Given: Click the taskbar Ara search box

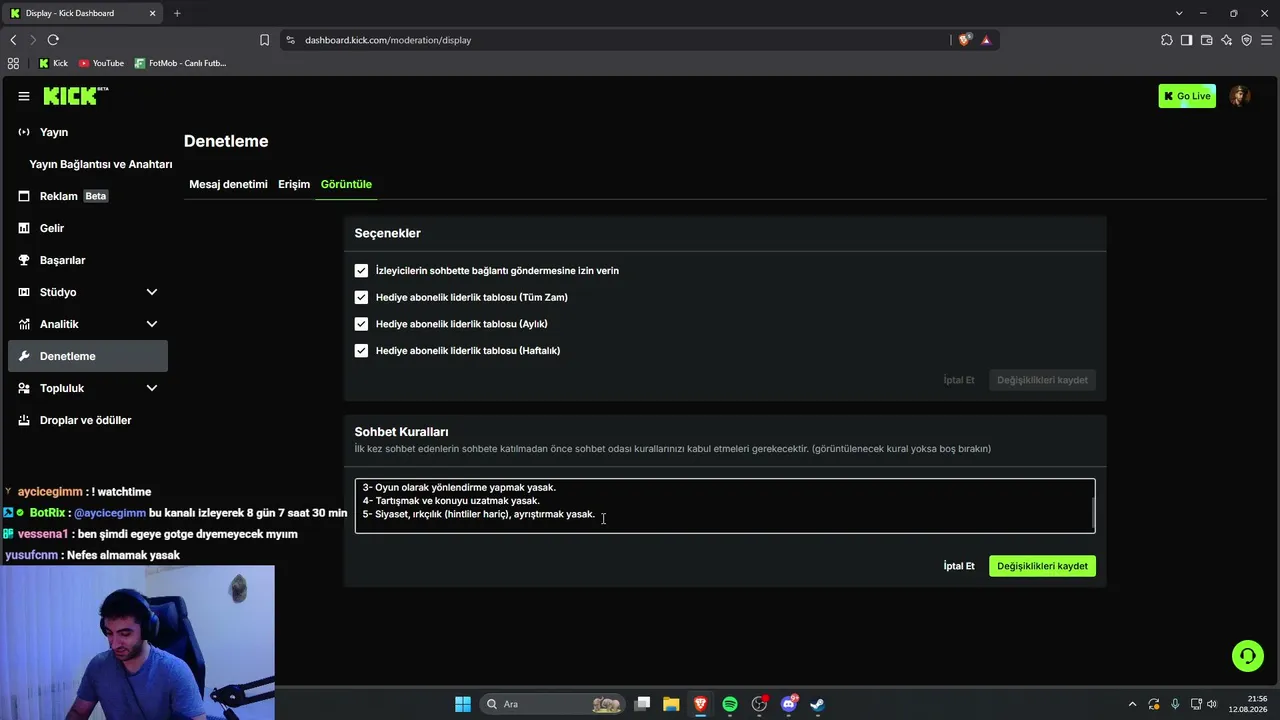Looking at the screenshot, I should coord(553,704).
